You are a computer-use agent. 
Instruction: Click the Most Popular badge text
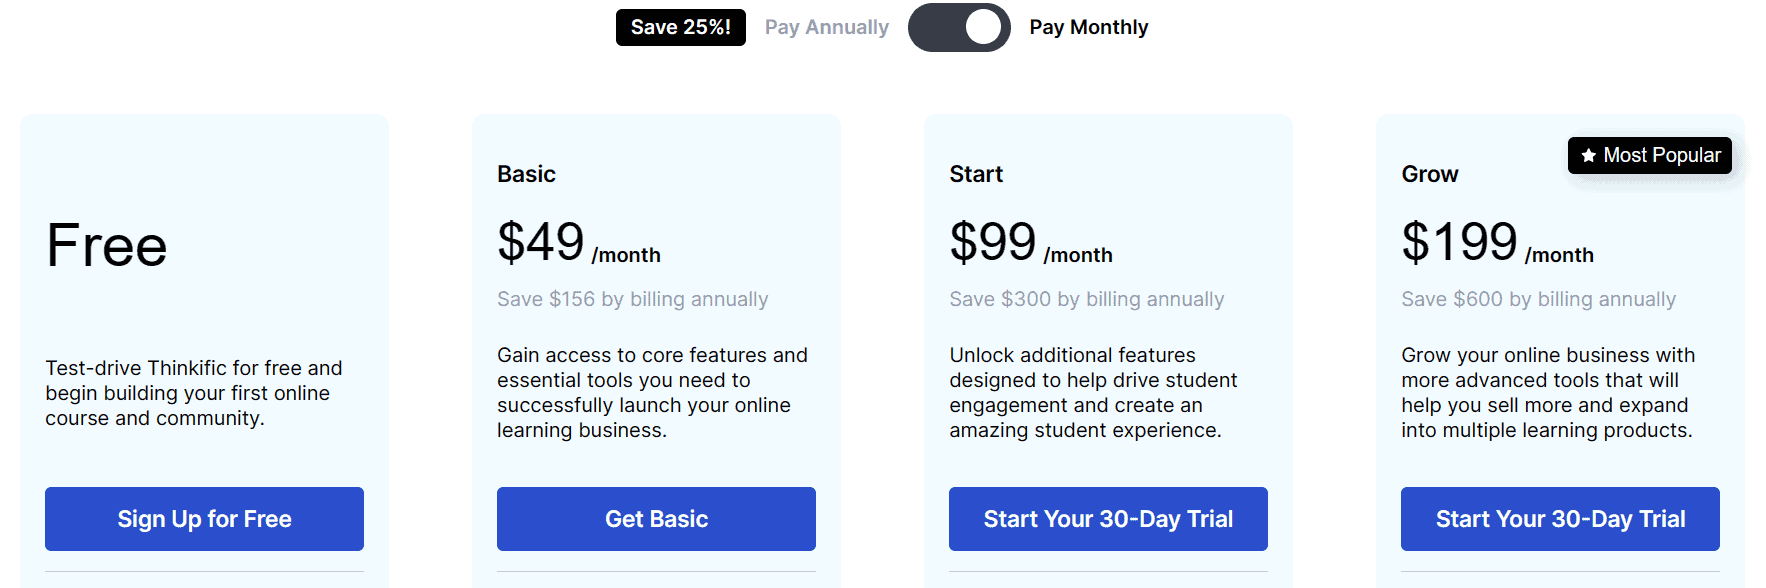1662,155
